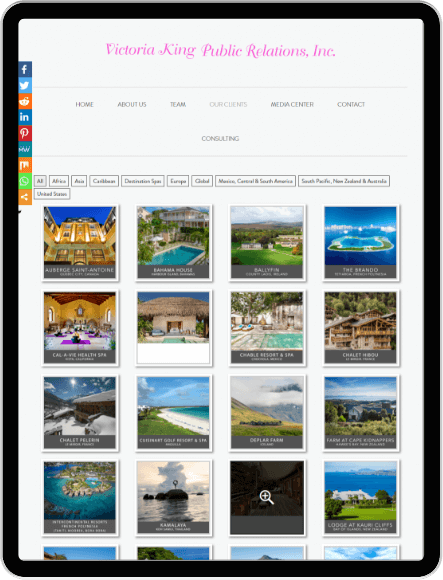Open the Media Center menu item

[292, 105]
